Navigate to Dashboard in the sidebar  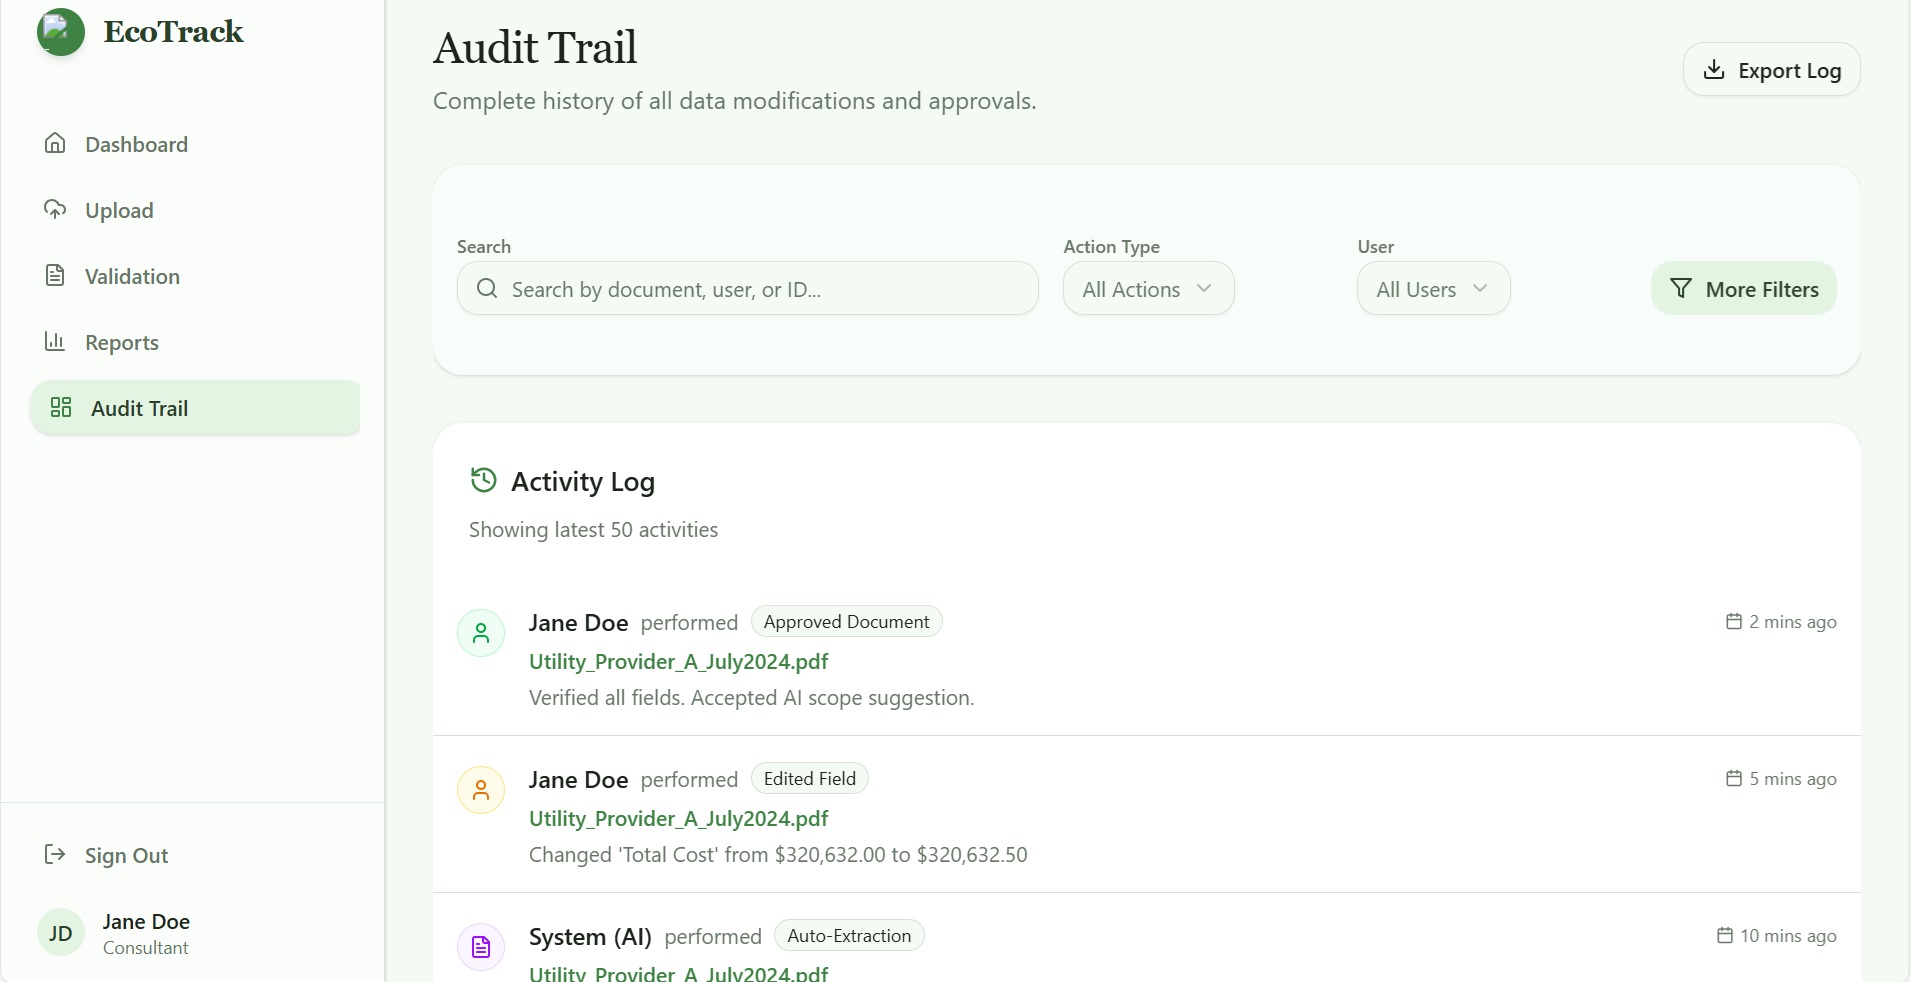coord(137,143)
